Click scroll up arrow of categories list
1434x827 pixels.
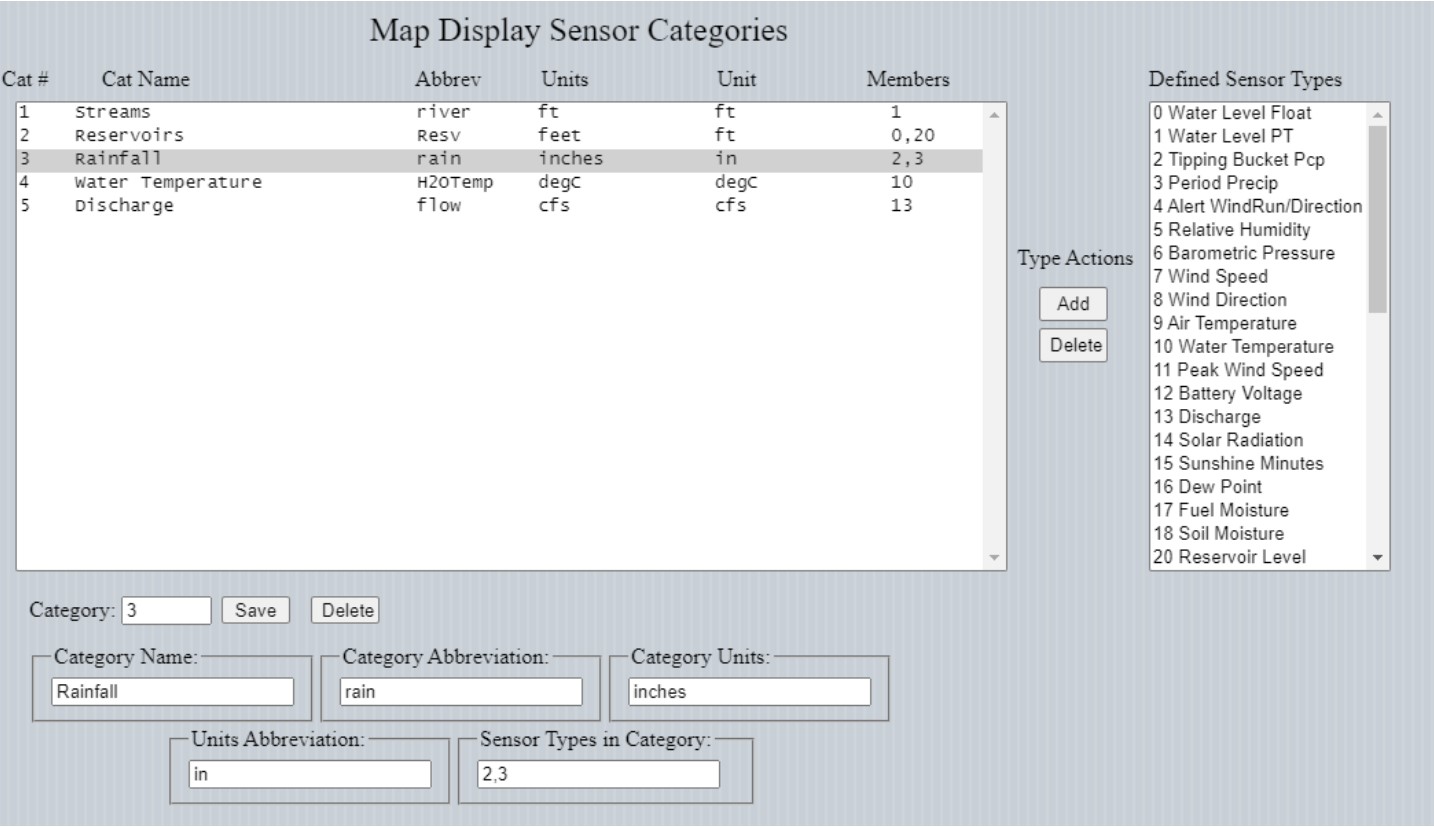point(994,113)
